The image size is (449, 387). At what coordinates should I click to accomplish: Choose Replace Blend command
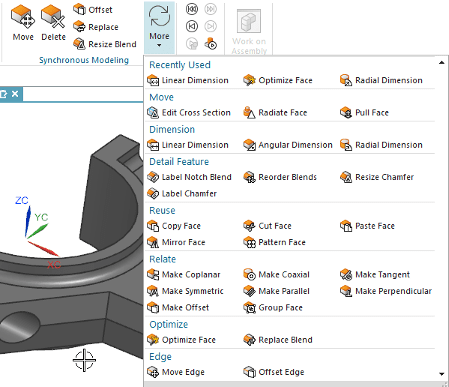click(278, 340)
